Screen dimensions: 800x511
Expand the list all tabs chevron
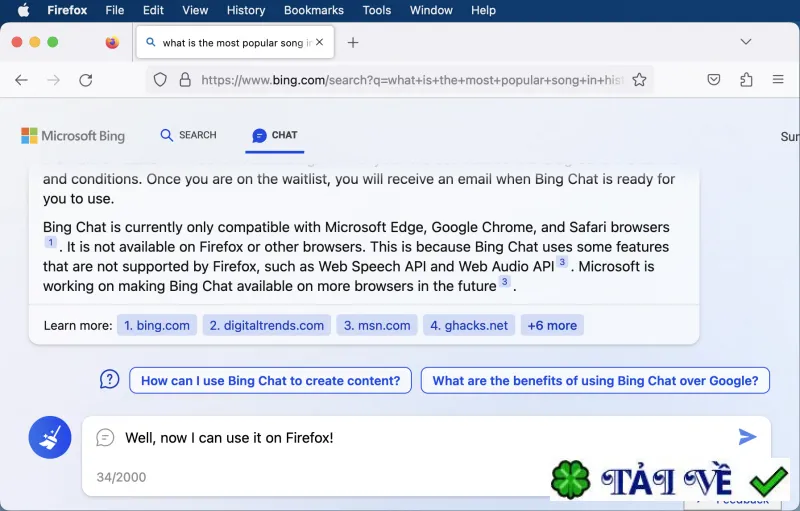pos(745,42)
